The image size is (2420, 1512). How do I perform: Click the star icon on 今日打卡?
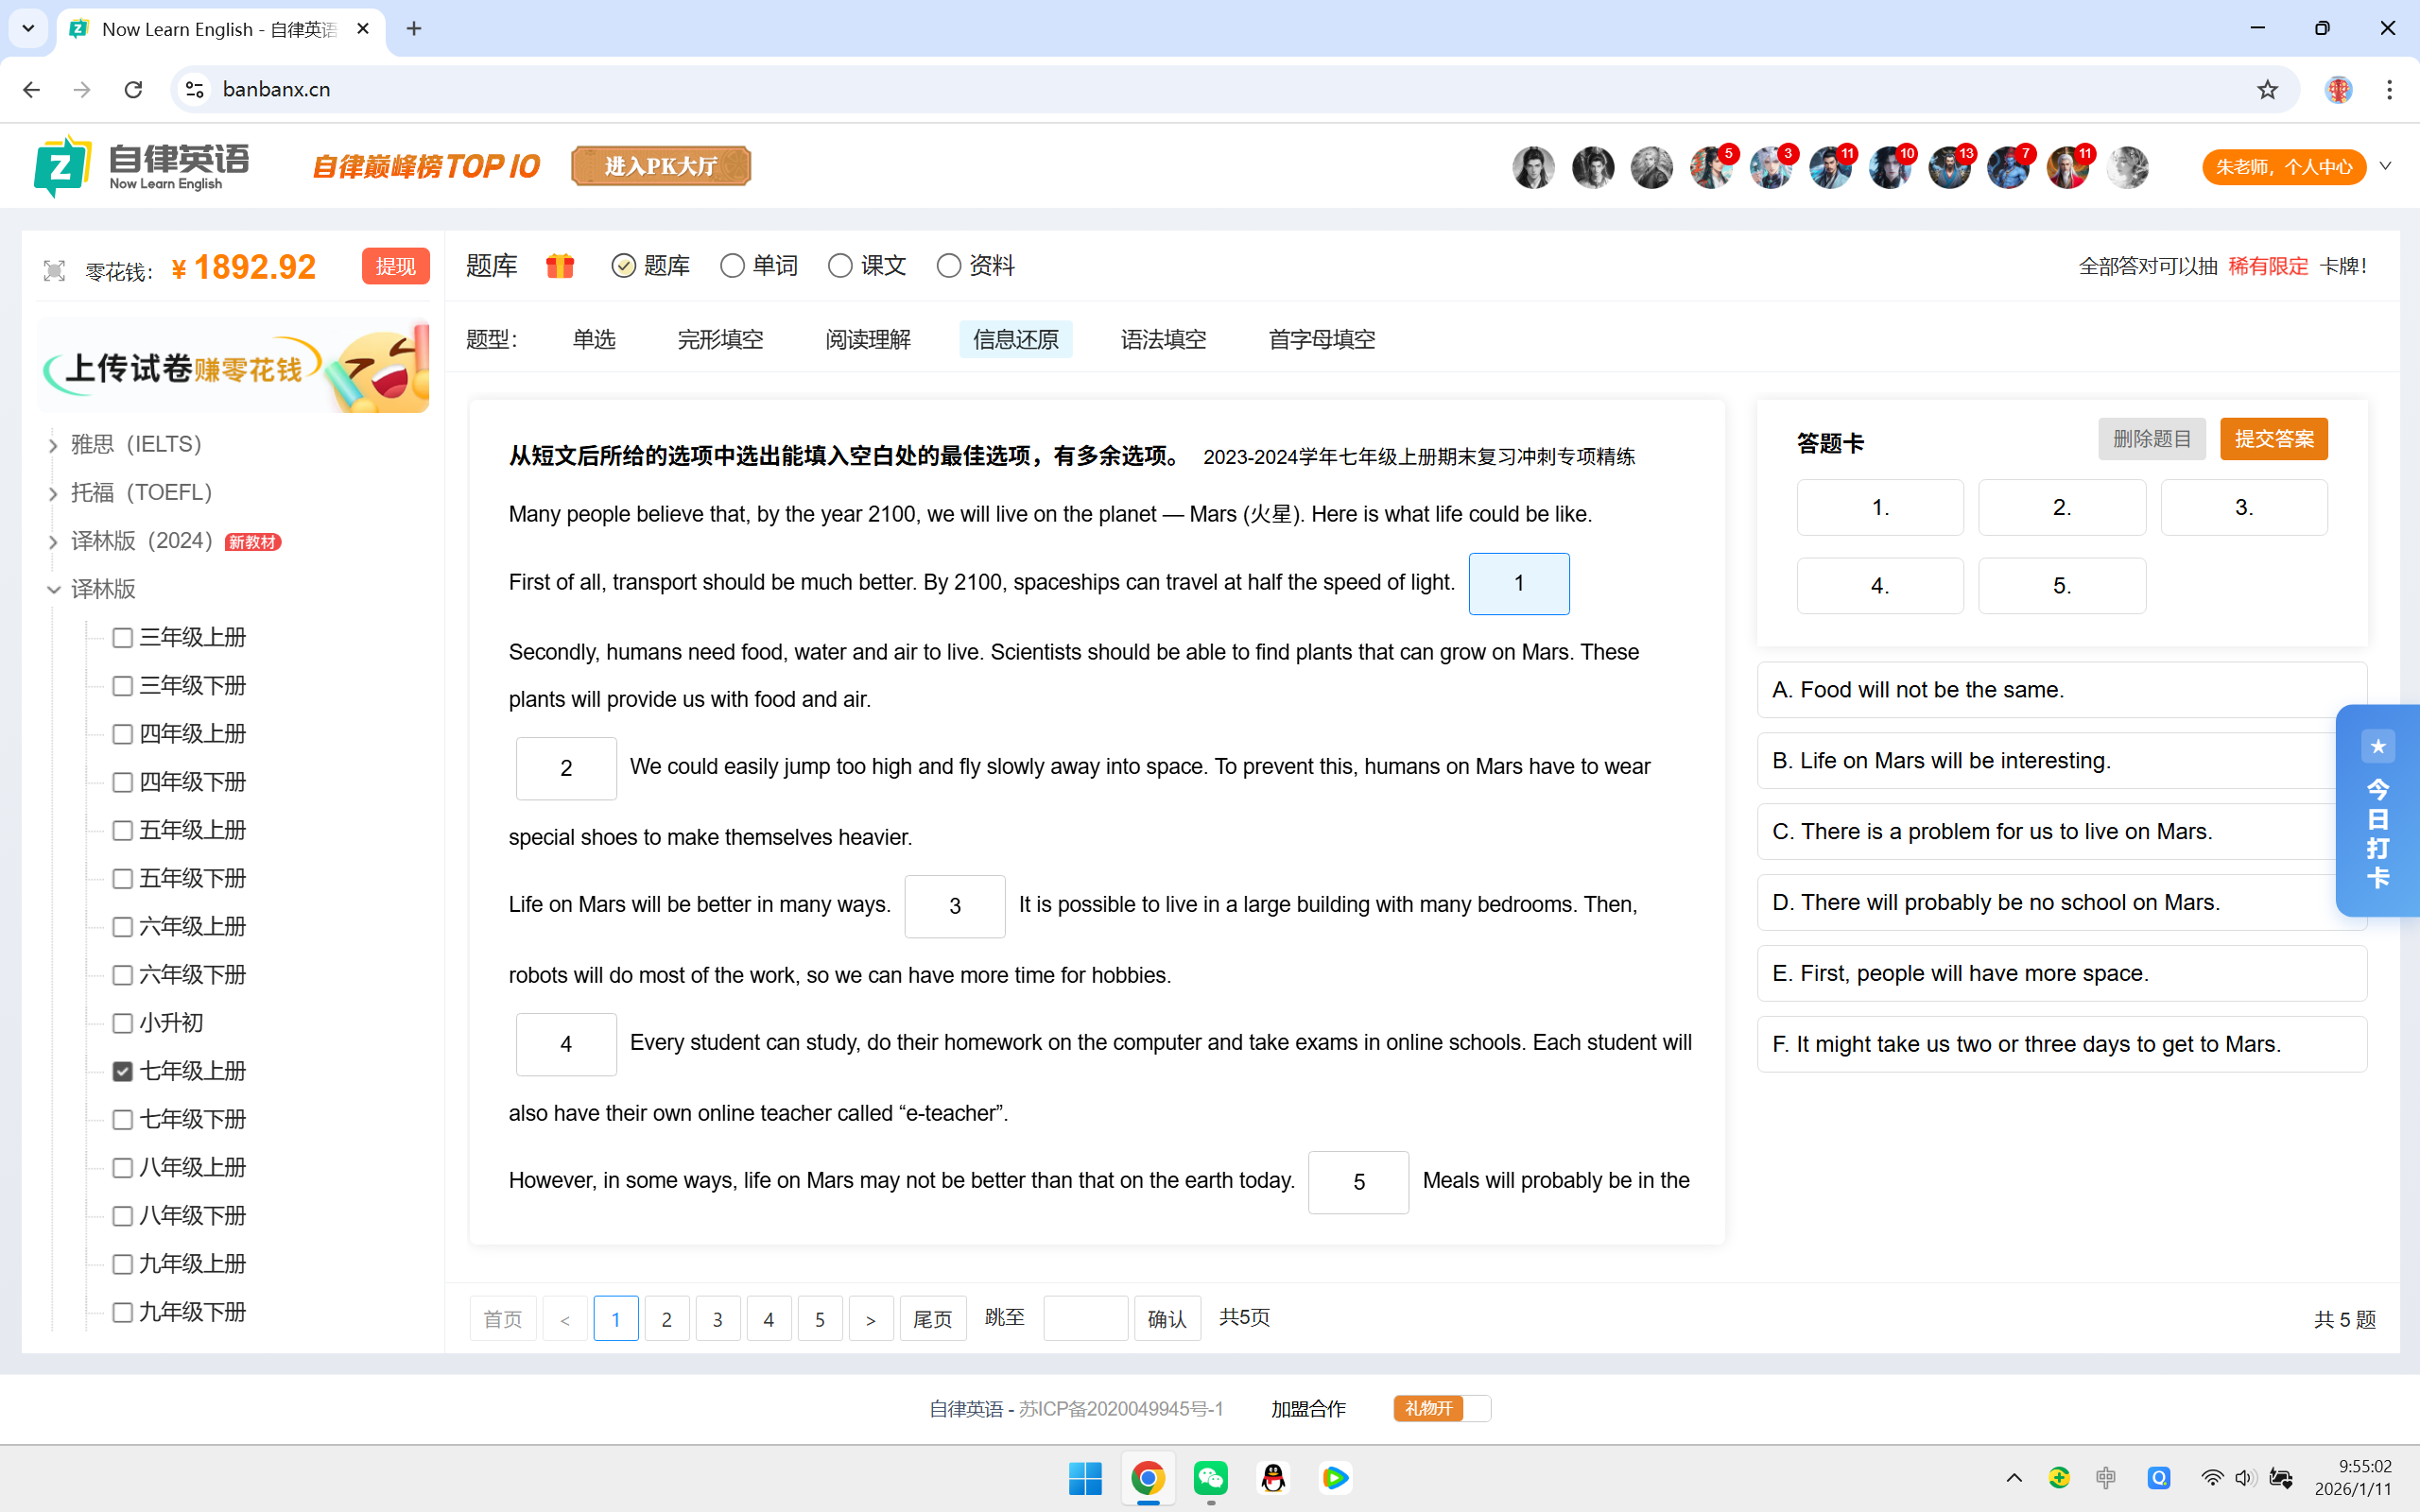[2378, 747]
